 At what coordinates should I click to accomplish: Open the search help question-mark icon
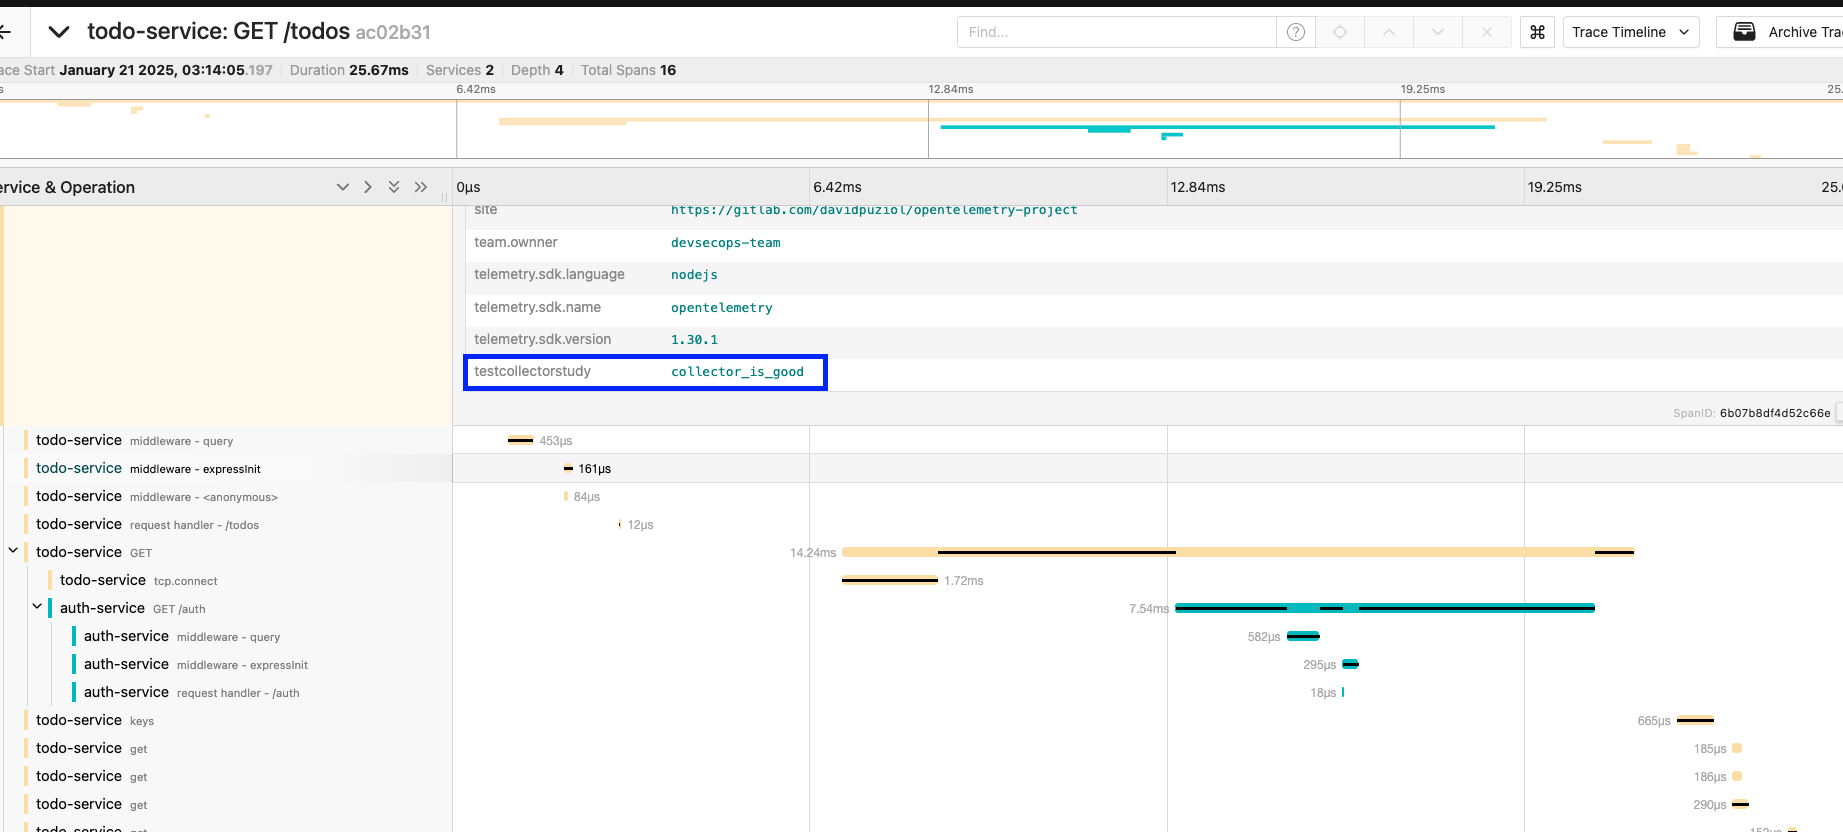click(x=1295, y=32)
